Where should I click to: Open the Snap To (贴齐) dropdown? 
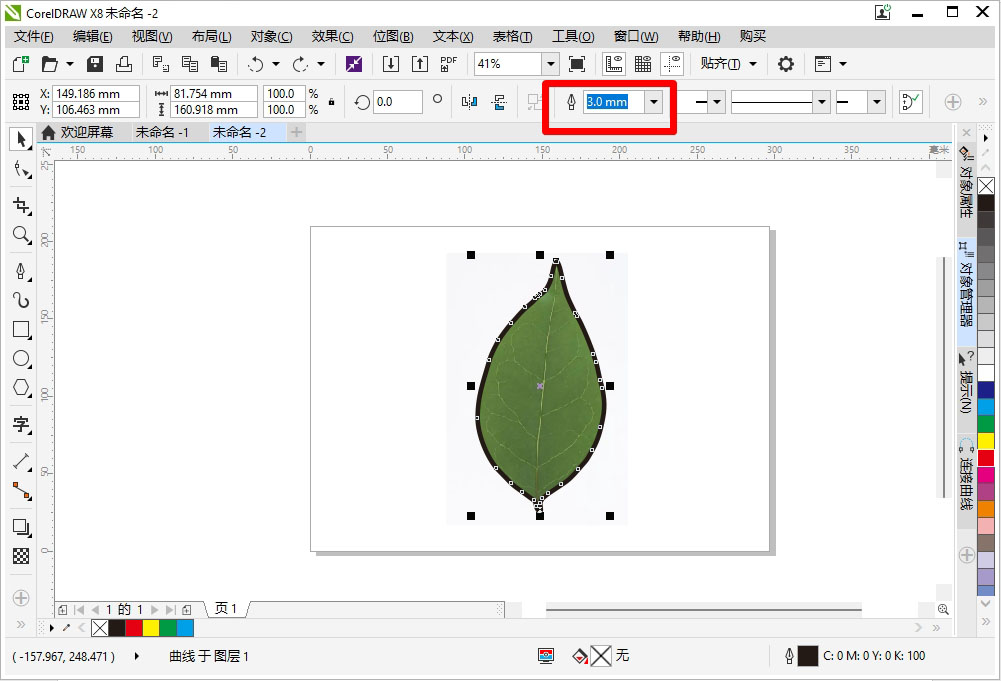click(x=728, y=64)
